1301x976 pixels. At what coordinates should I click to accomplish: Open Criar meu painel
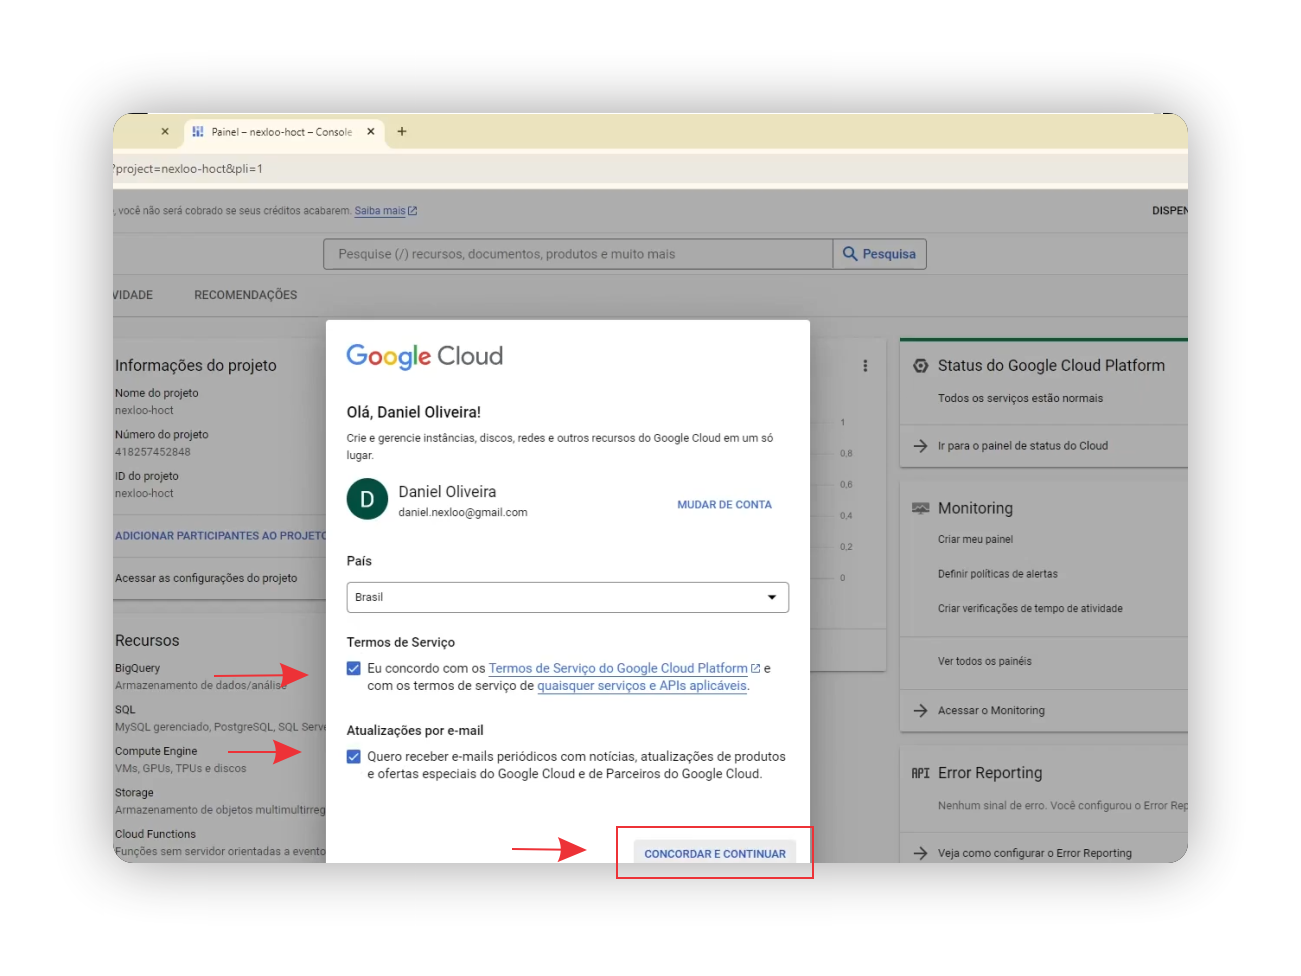(x=975, y=540)
